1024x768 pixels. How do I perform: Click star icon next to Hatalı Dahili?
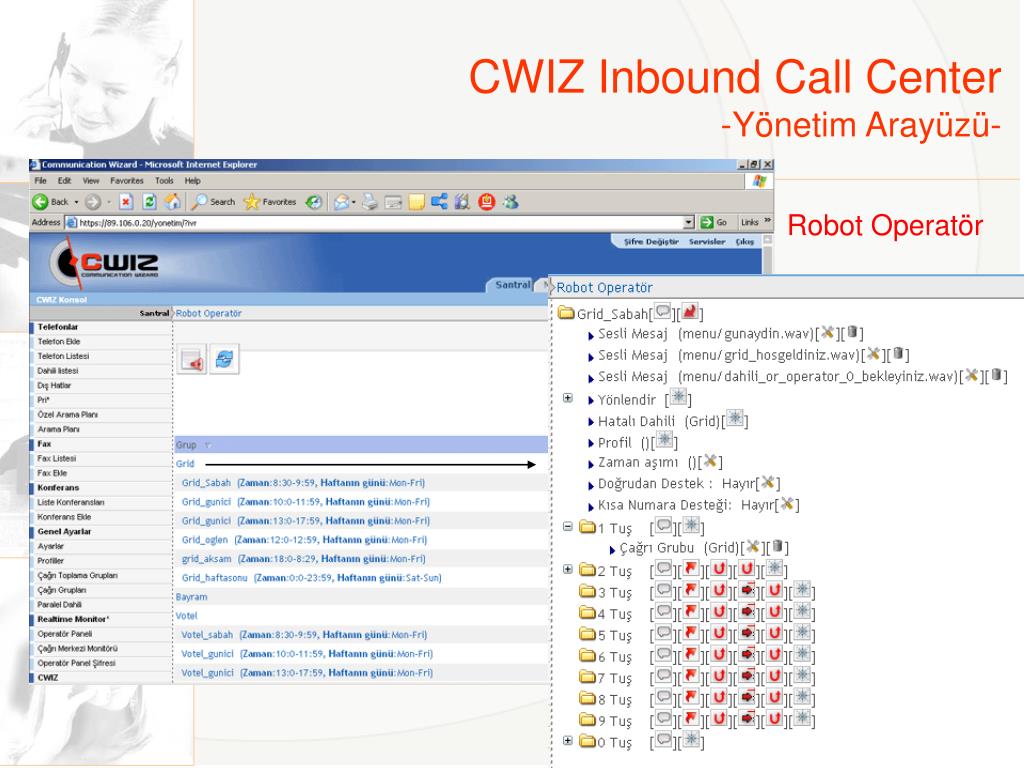(x=735, y=419)
